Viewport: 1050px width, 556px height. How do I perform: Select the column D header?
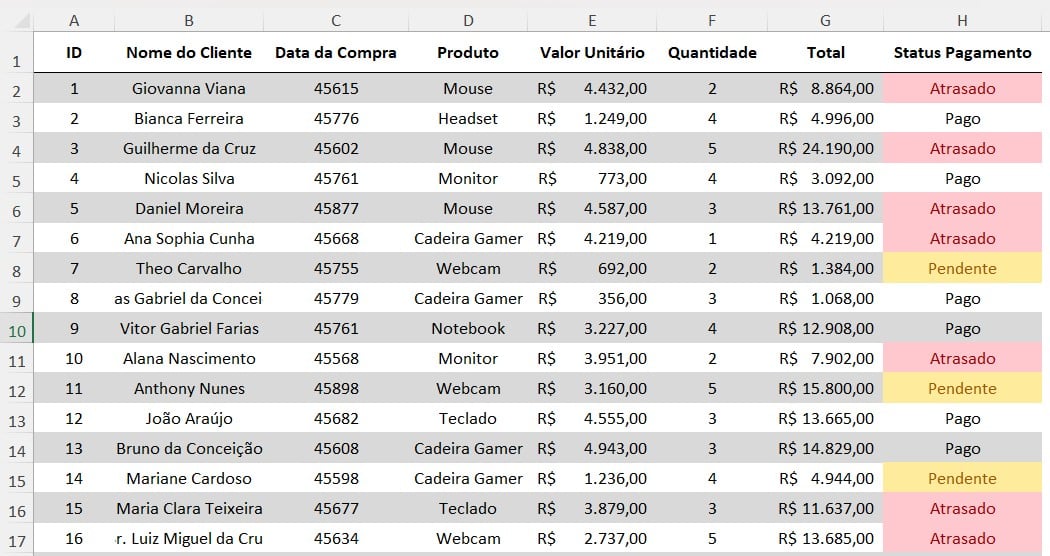click(x=468, y=21)
